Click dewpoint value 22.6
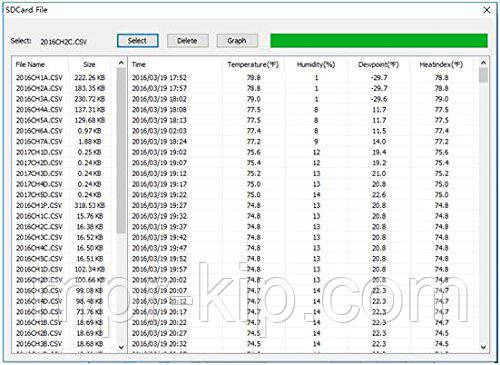Image resolution: width=500 pixels, height=365 pixels. pyautogui.click(x=379, y=195)
